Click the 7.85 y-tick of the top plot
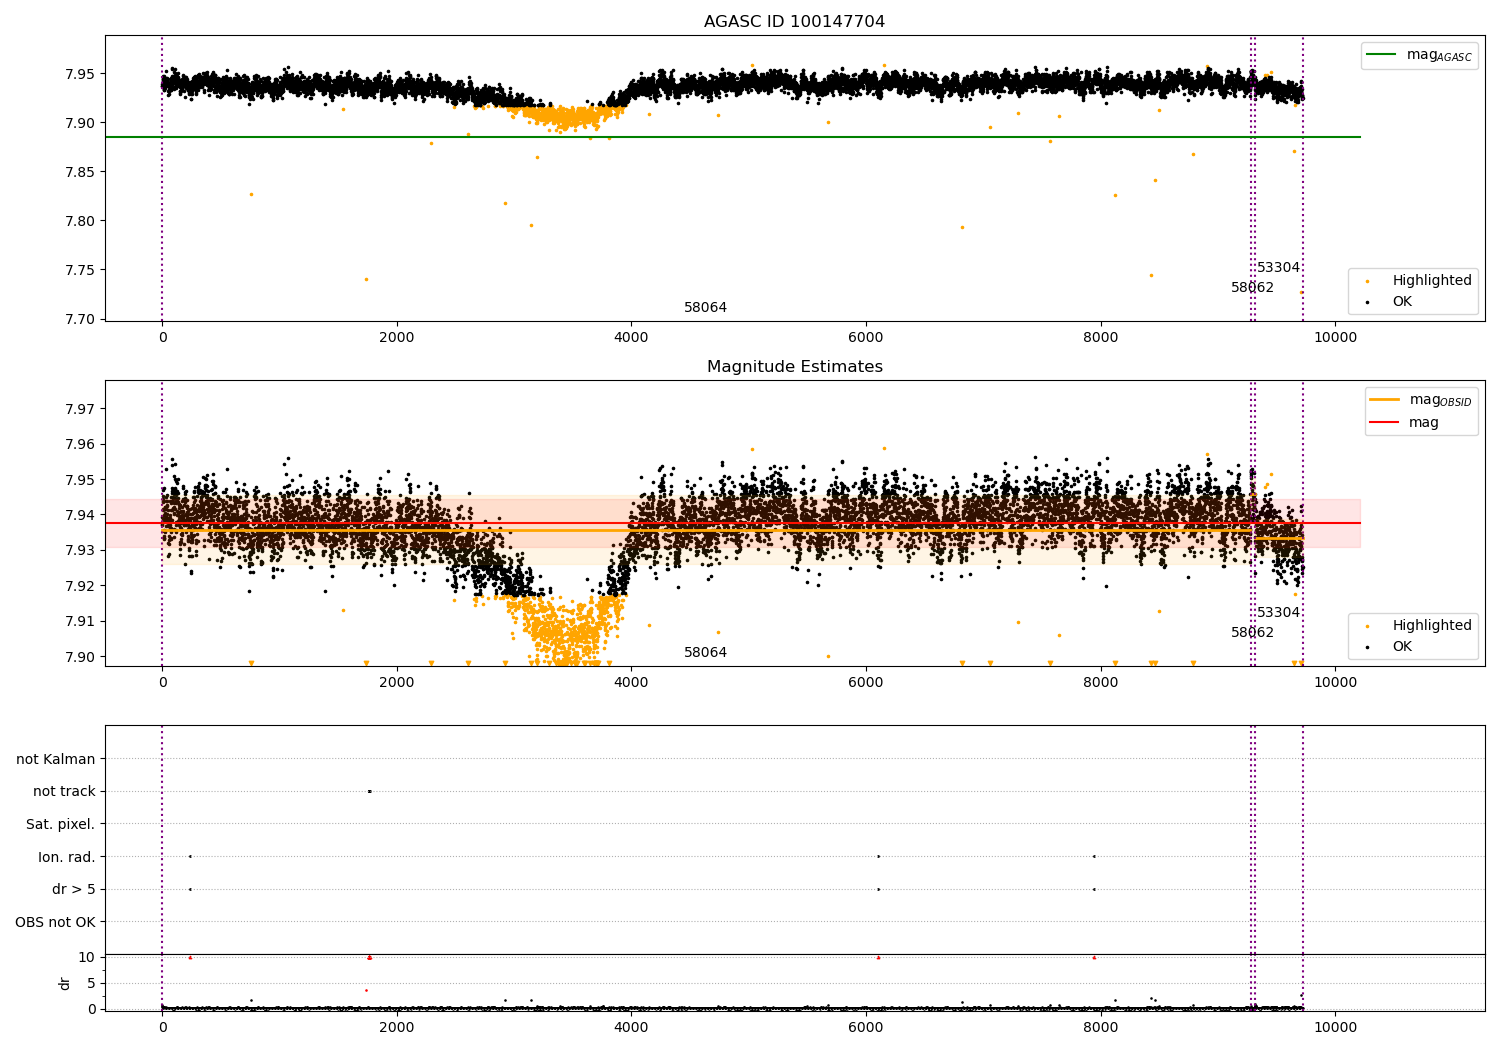1500x1050 pixels. coord(80,172)
